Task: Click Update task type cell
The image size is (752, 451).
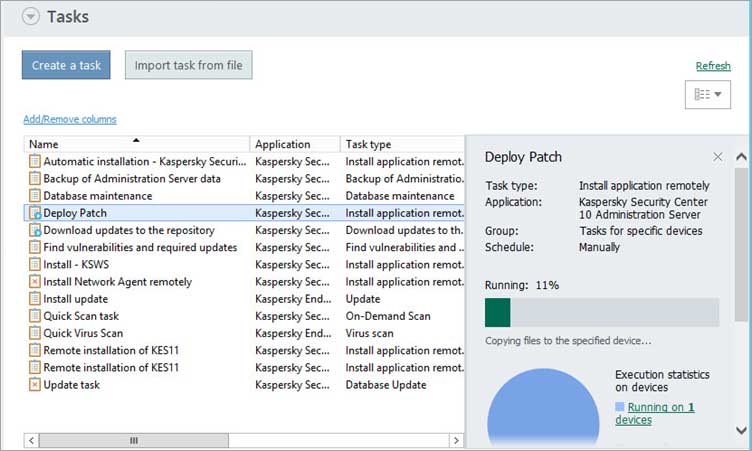Action: pos(363,299)
